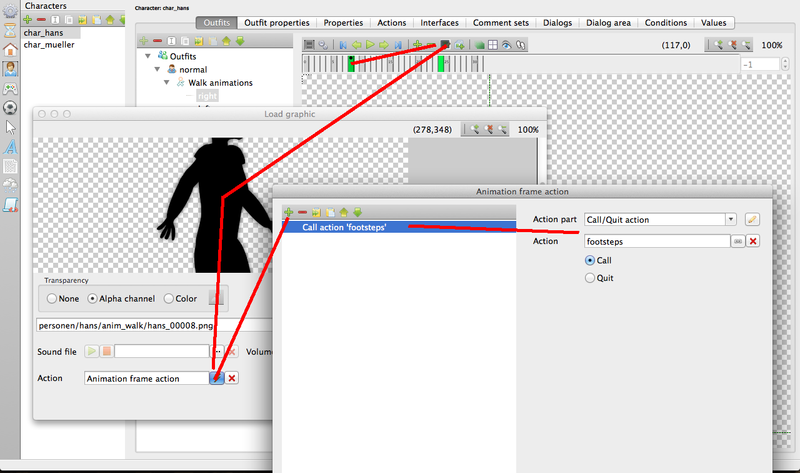Choose the Quit radio button
Screen dimensions: 800x473
click(590, 279)
